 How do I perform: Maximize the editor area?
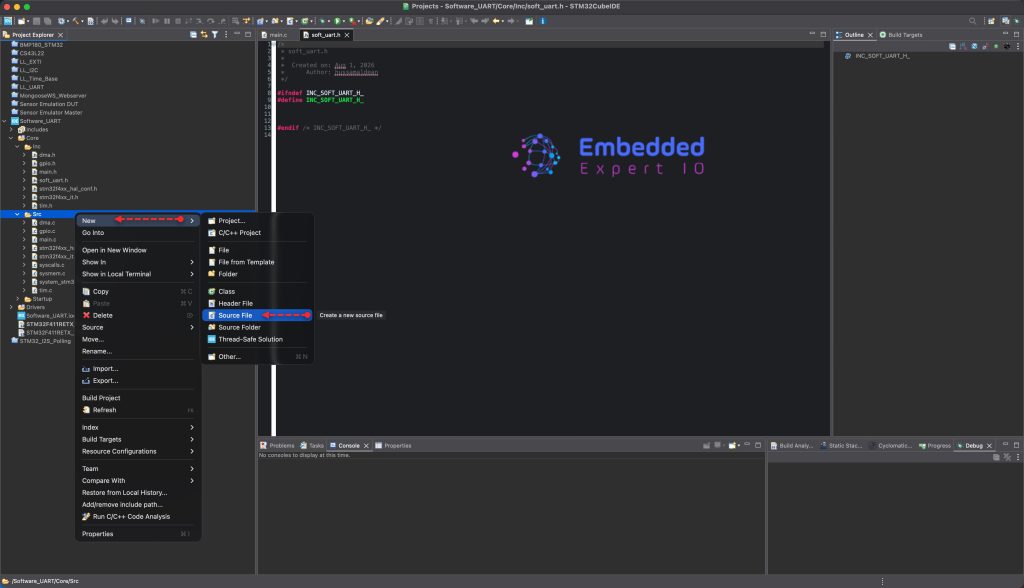pyautogui.click(x=823, y=35)
